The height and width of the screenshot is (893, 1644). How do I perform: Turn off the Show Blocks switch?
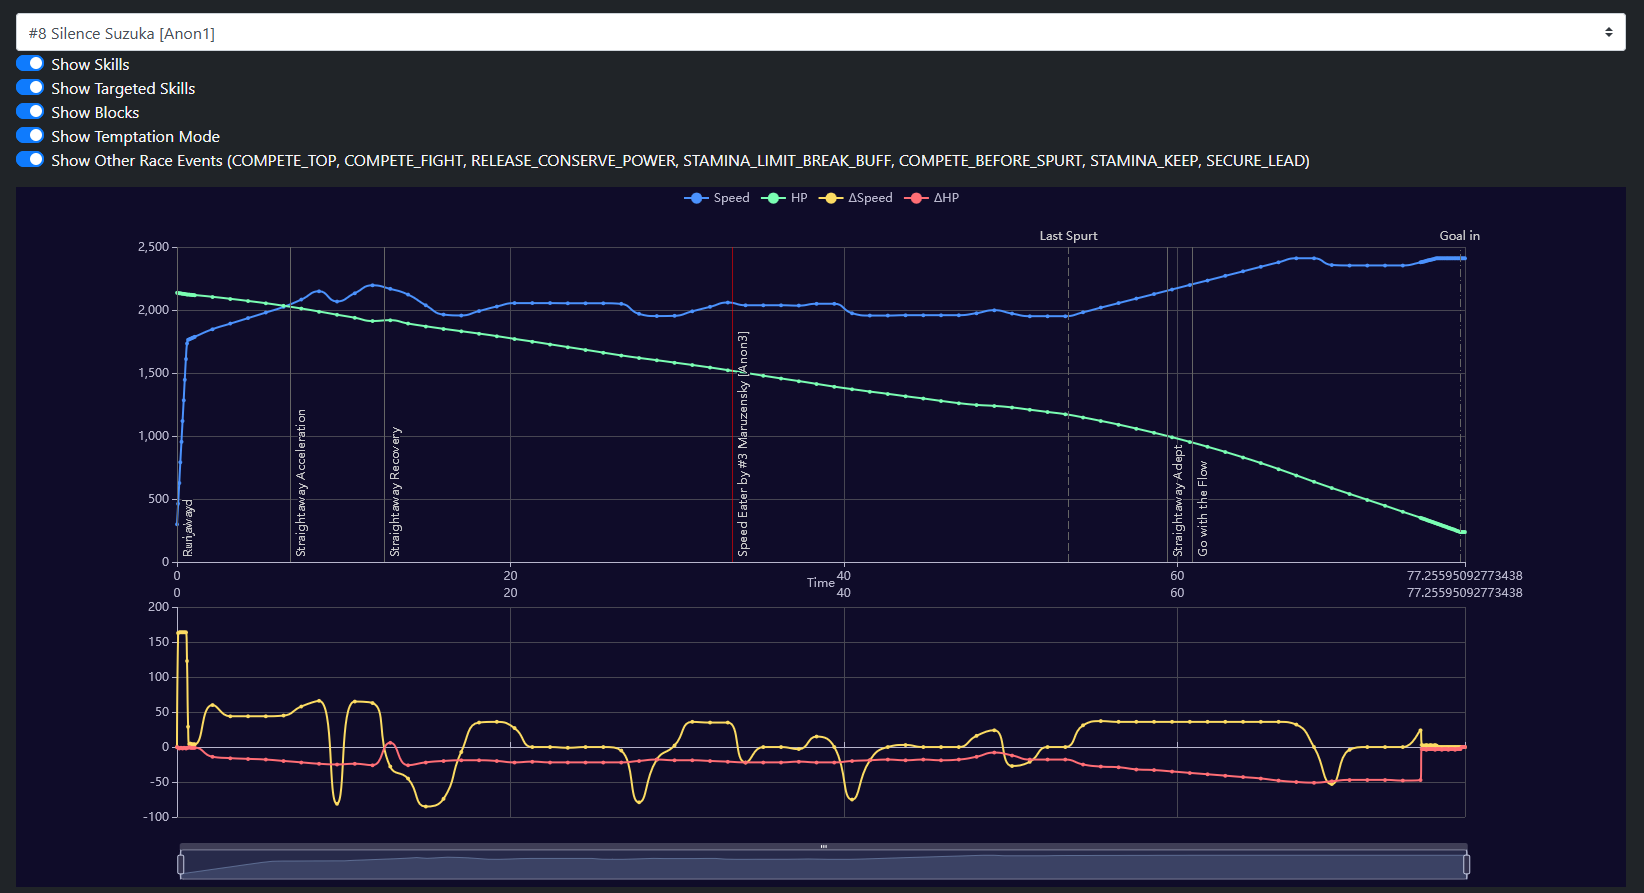tap(30, 112)
